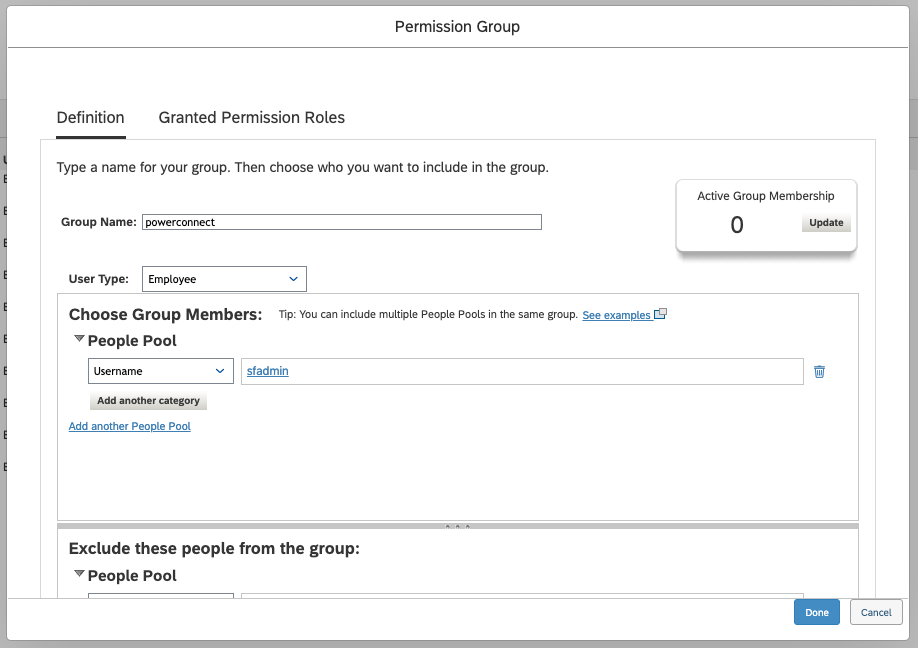Open the Add another People Pool link
The image size is (918, 648).
click(x=129, y=426)
